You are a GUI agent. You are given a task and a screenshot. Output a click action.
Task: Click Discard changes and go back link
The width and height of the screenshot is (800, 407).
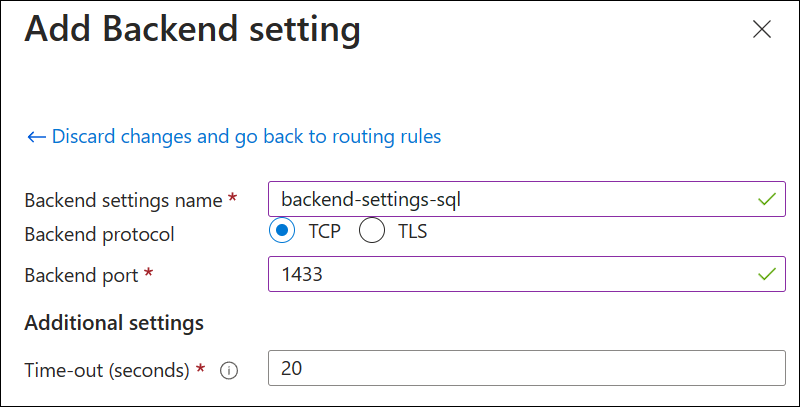point(246,136)
